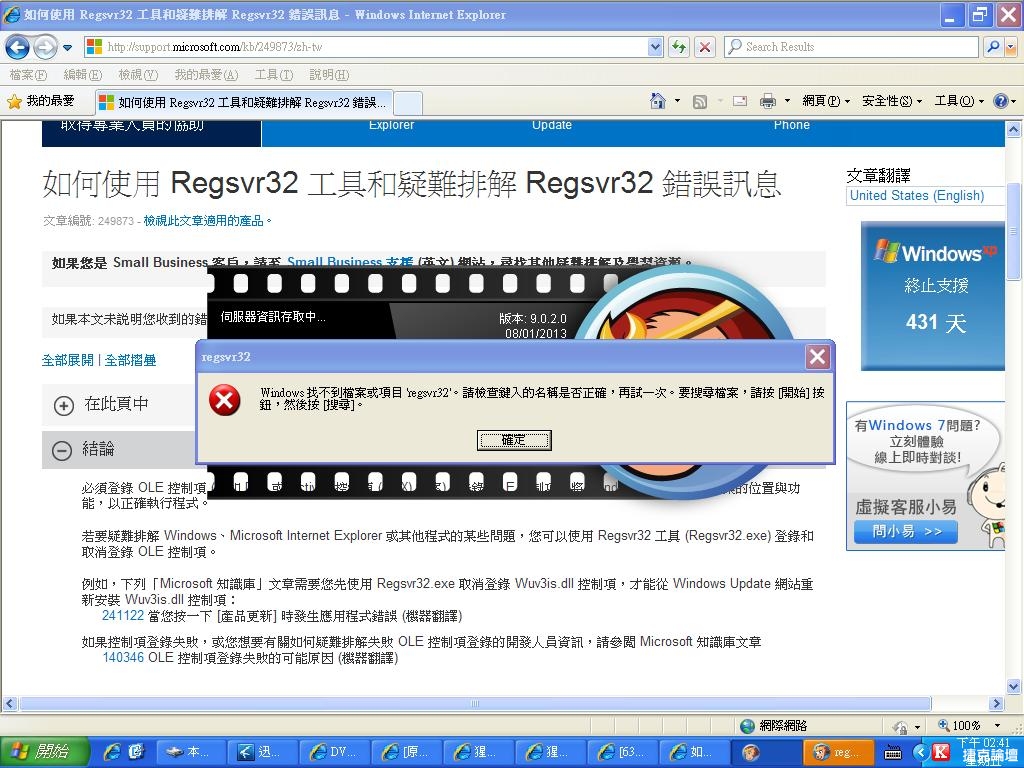Open the 我的最愛 favorites star button
The width and height of the screenshot is (1024, 768).
point(40,101)
